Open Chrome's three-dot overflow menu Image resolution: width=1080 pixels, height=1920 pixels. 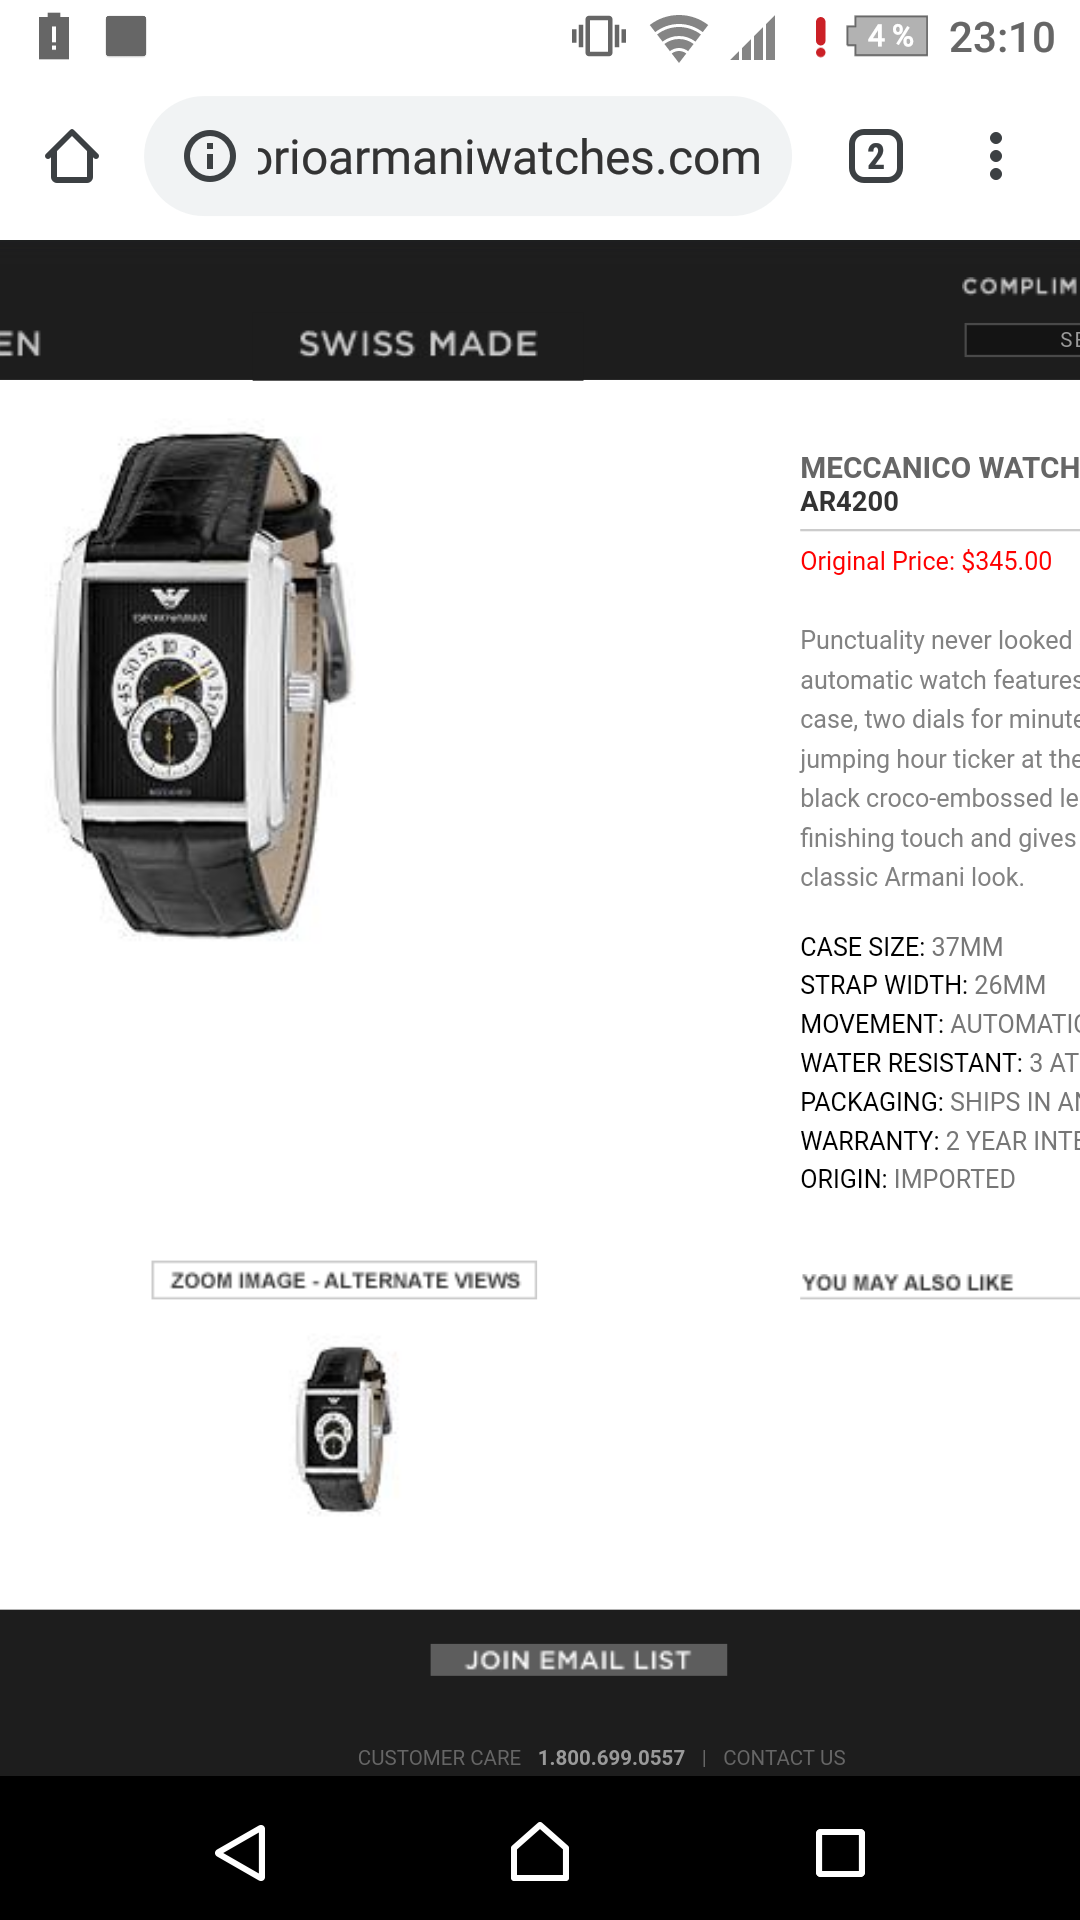pyautogui.click(x=995, y=157)
